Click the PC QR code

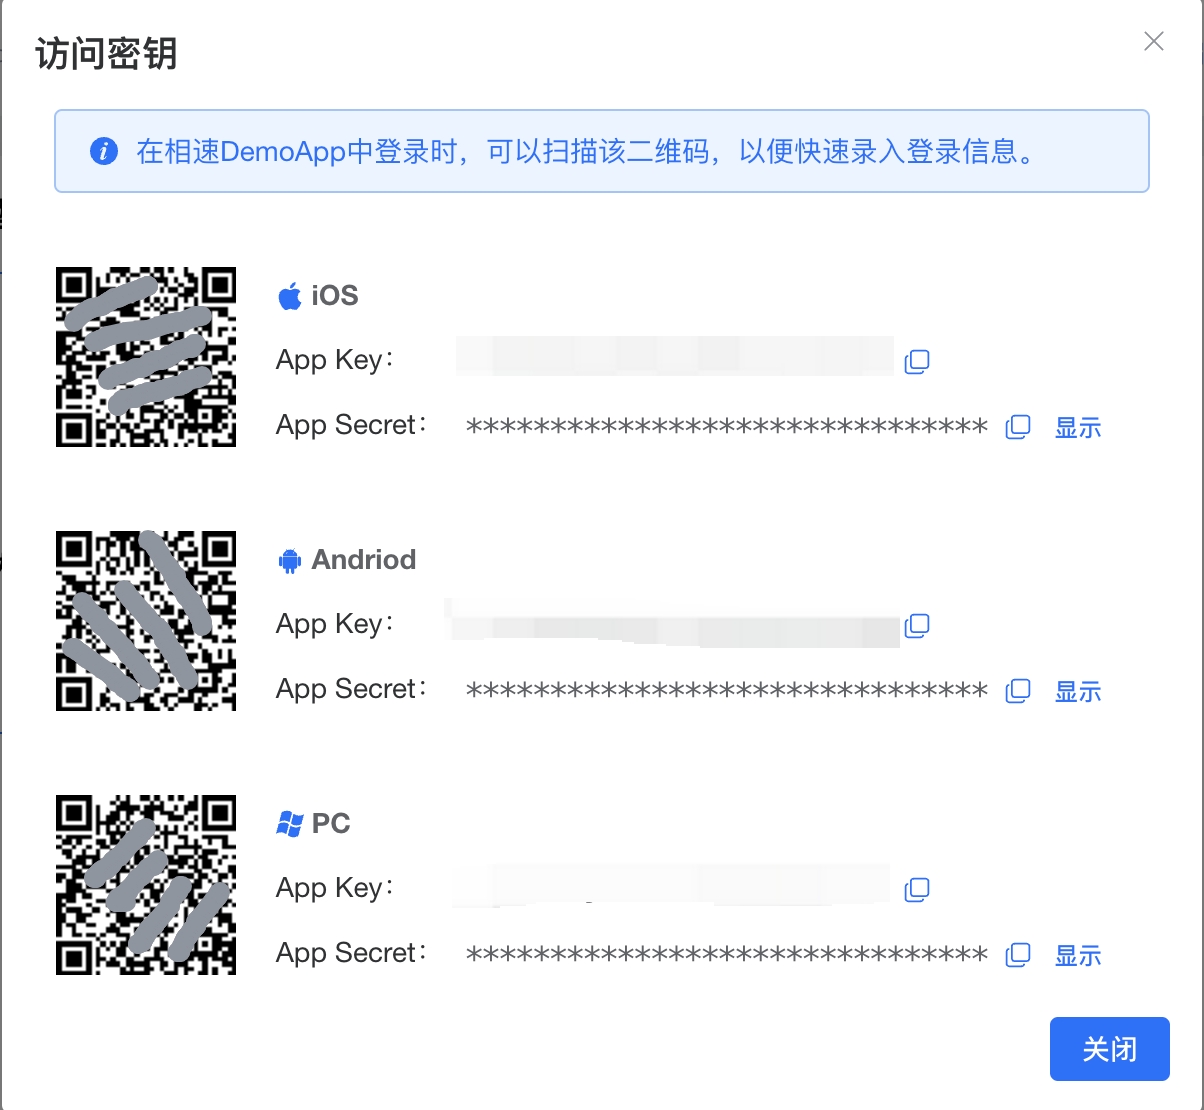[146, 885]
